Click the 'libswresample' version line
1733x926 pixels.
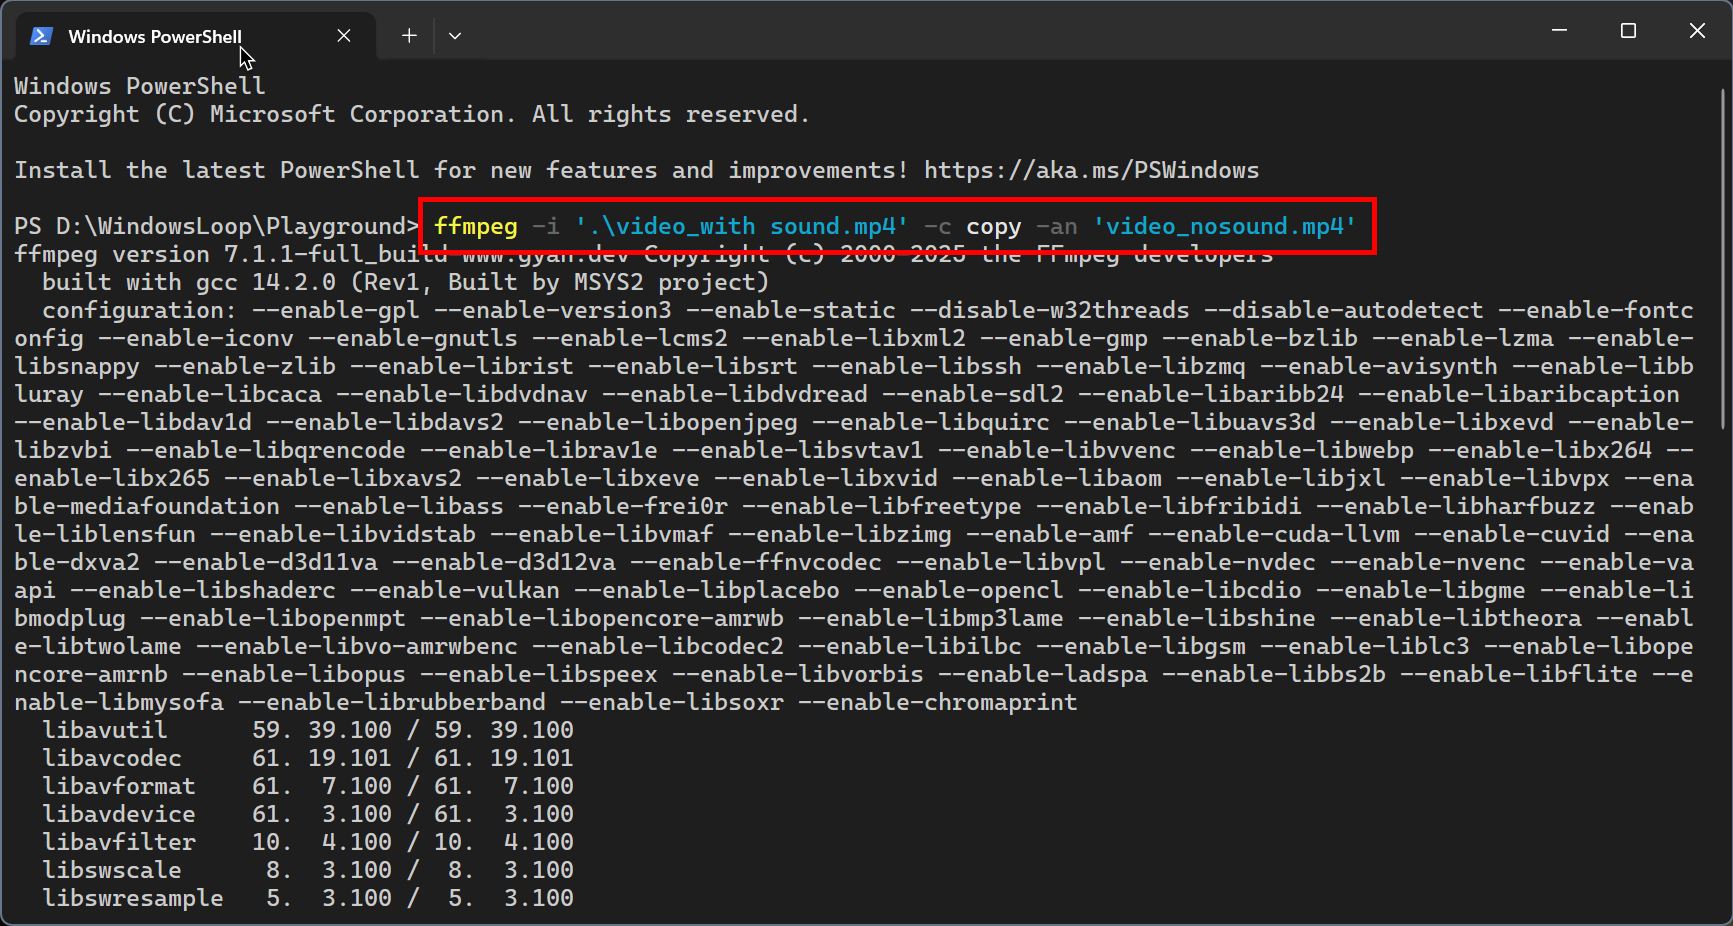(308, 898)
